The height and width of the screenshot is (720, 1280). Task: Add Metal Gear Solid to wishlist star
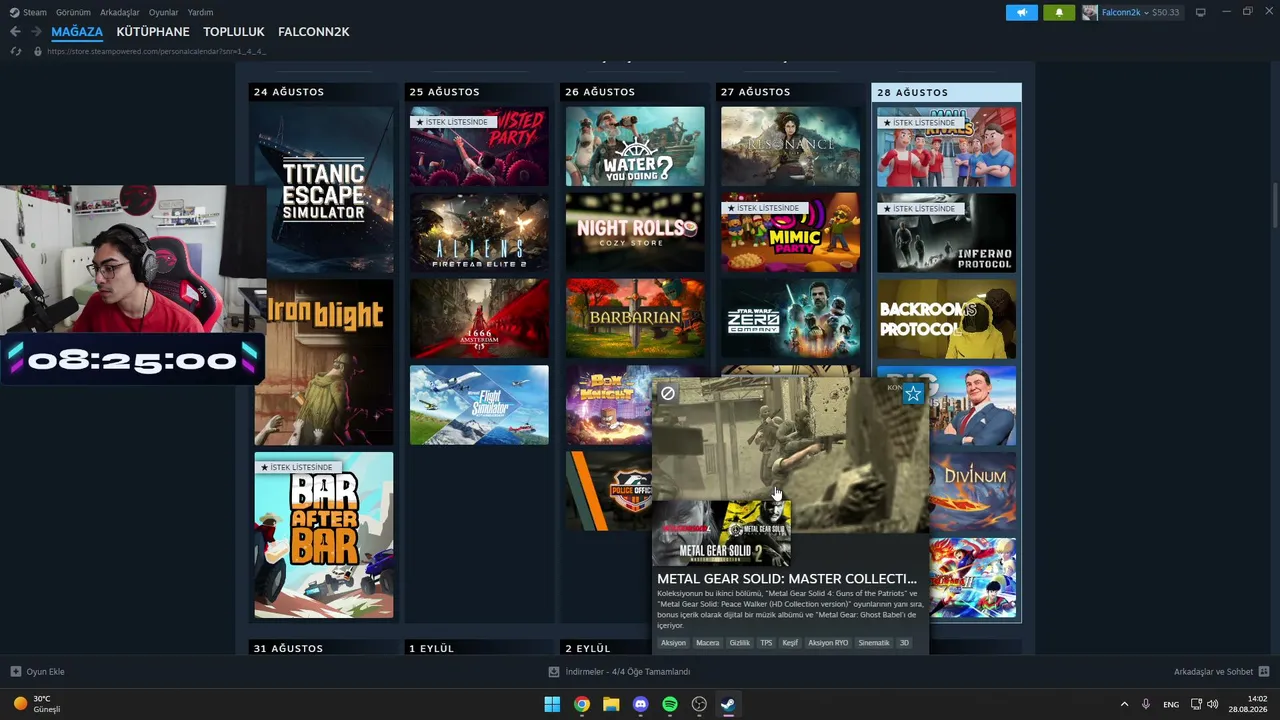click(x=913, y=394)
